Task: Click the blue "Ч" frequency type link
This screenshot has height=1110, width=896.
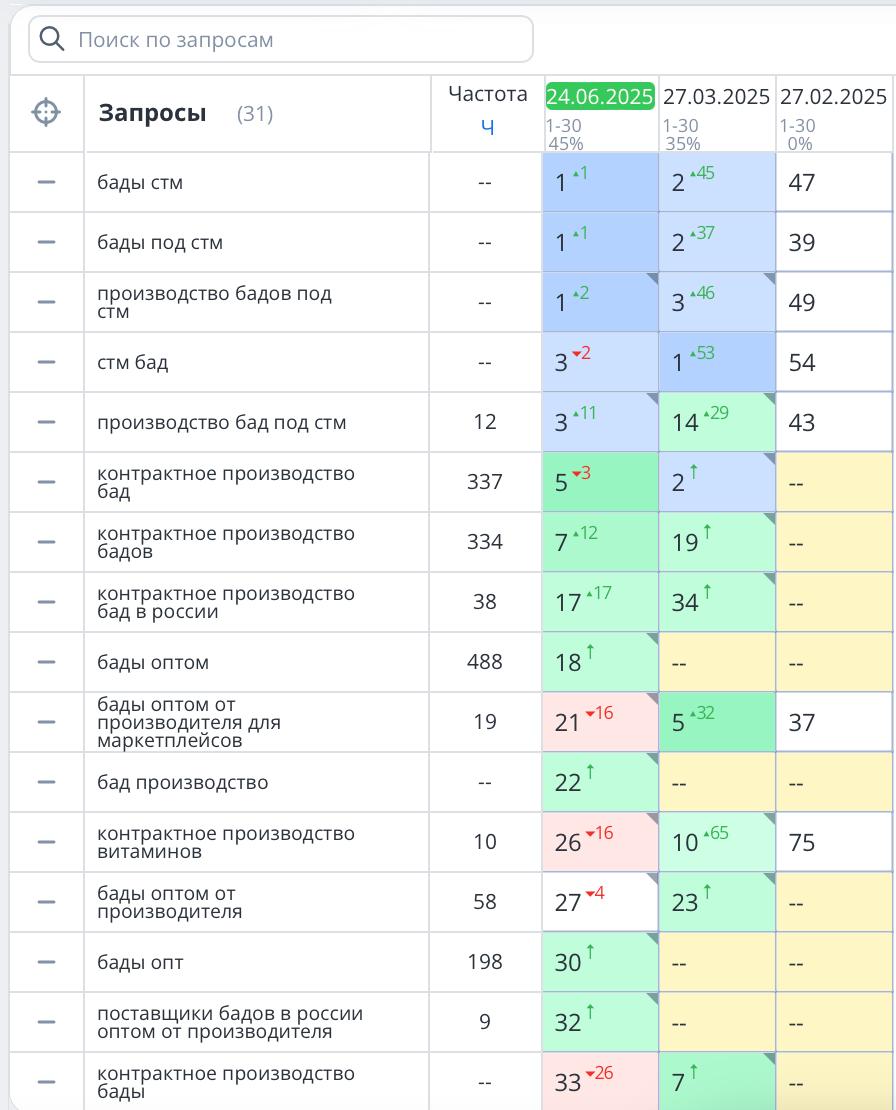Action: click(x=487, y=127)
